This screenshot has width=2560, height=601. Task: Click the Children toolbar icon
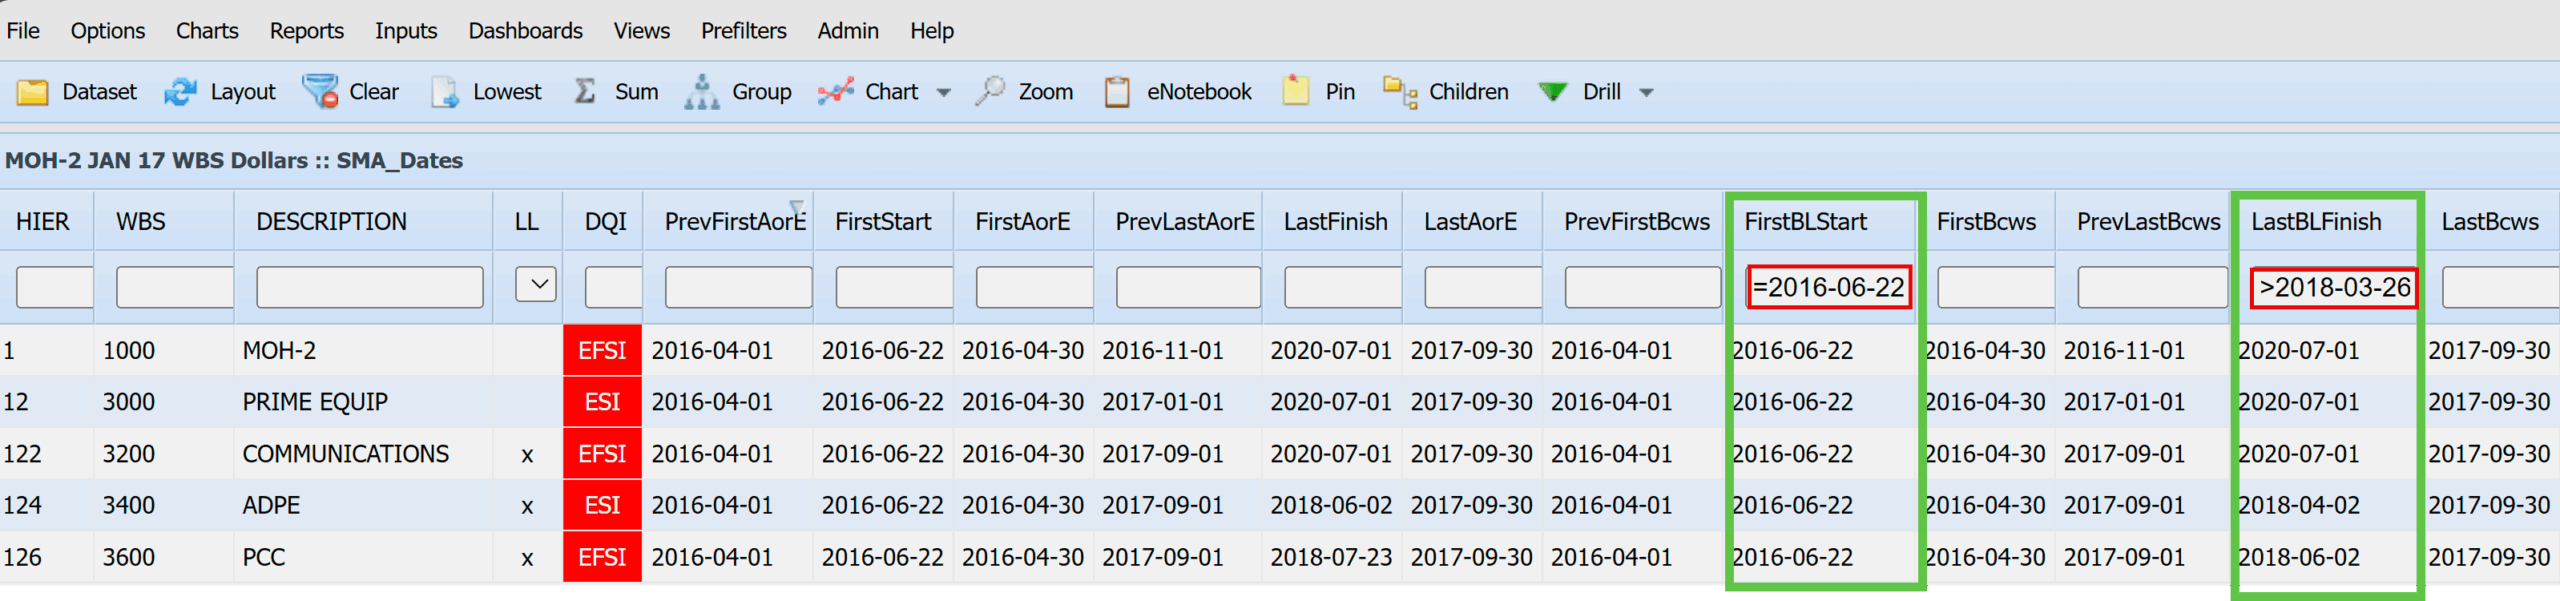(x=1400, y=92)
